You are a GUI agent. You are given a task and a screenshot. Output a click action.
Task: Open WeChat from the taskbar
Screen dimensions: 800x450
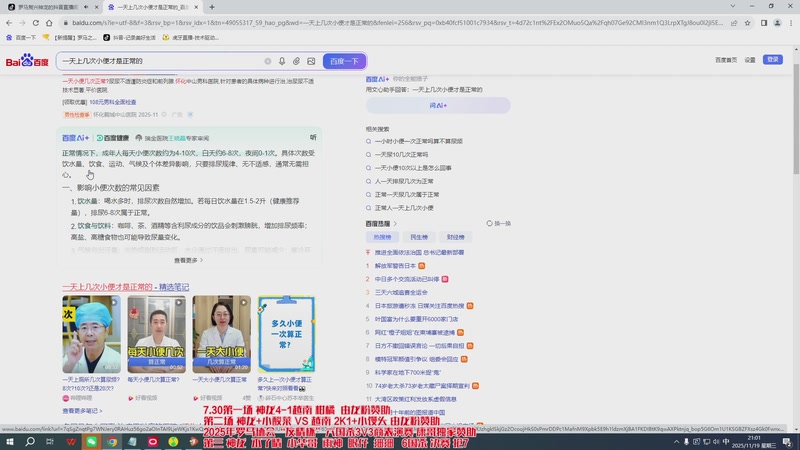coord(91,441)
